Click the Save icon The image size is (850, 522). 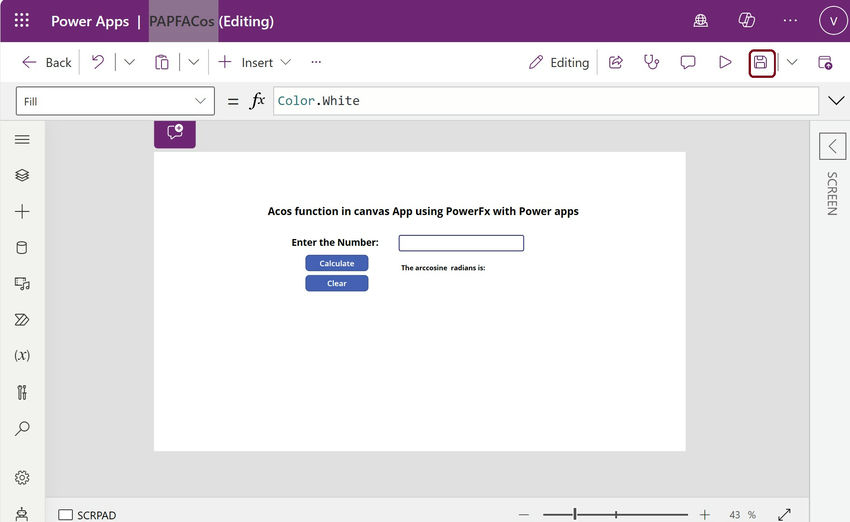click(x=761, y=62)
